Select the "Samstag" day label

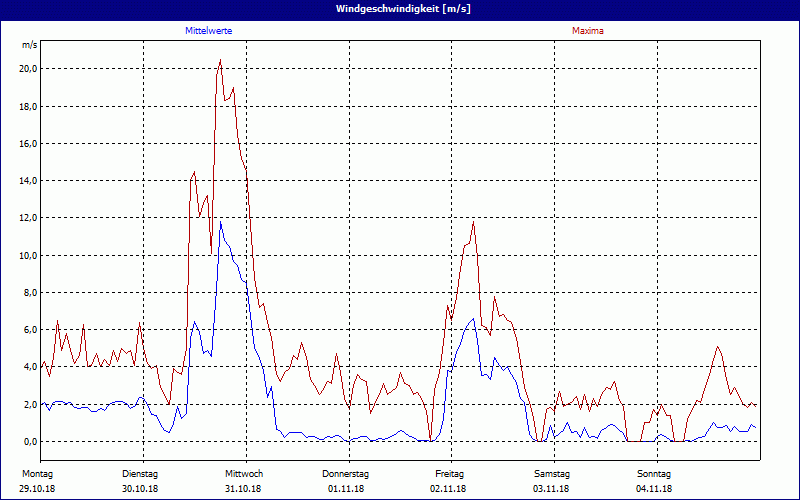tap(552, 473)
